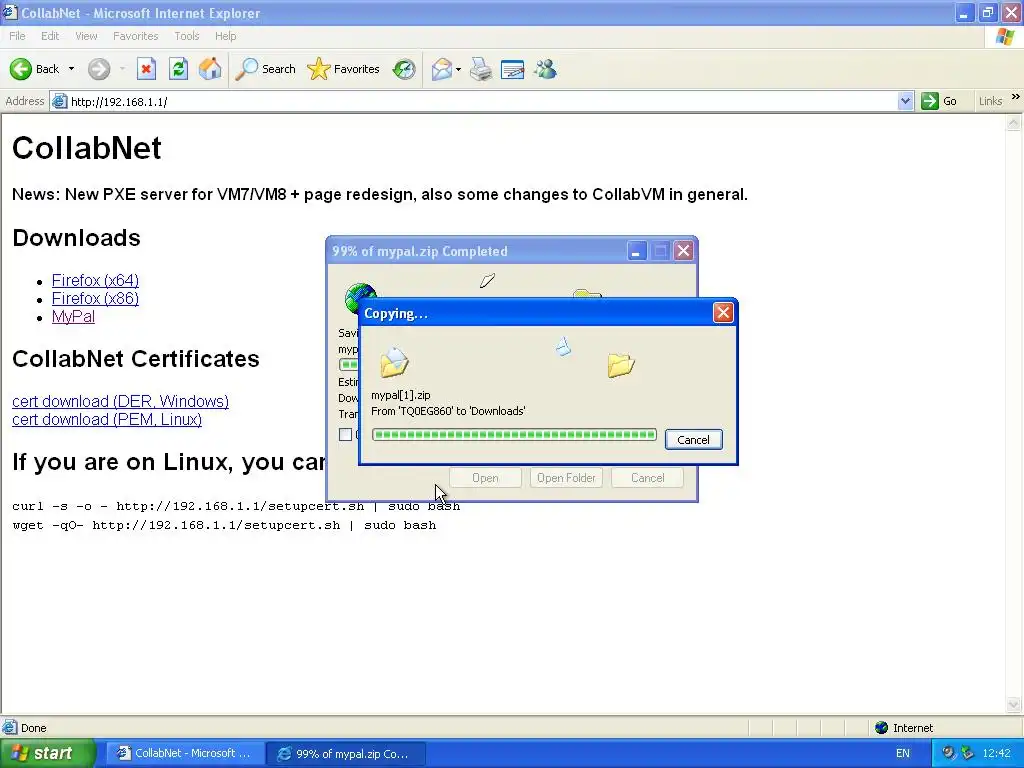Image resolution: width=1024 pixels, height=768 pixels.
Task: Click the Open button in download dialog
Action: 485,478
